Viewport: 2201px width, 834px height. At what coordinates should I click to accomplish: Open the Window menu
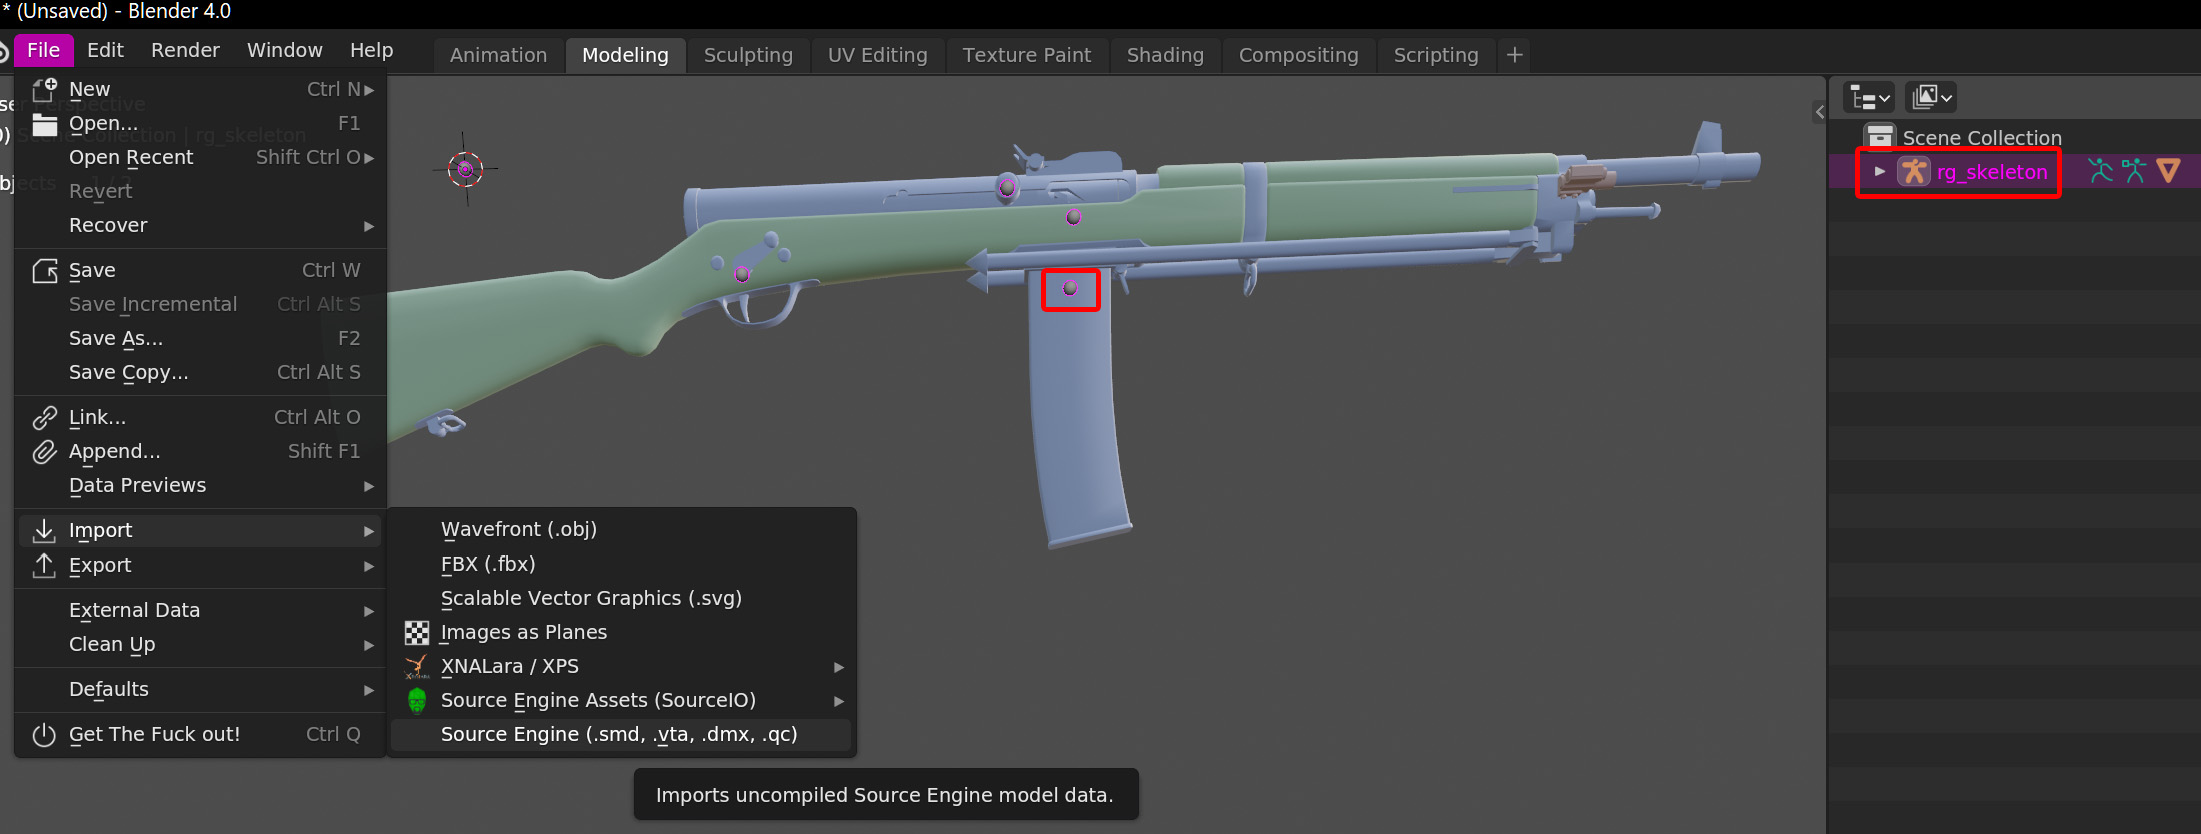pos(285,50)
